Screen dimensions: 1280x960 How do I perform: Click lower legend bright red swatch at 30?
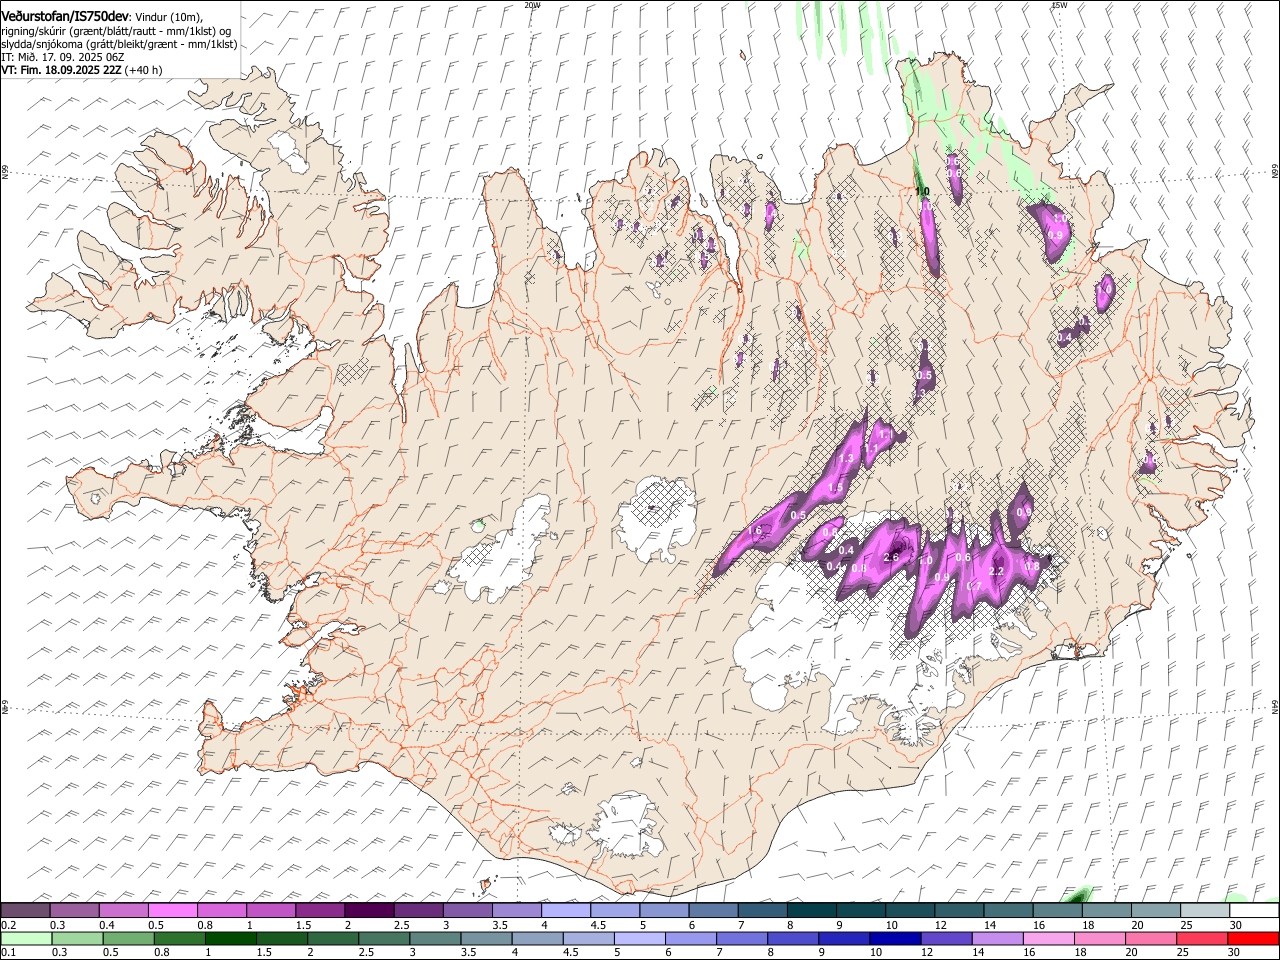point(1254,938)
